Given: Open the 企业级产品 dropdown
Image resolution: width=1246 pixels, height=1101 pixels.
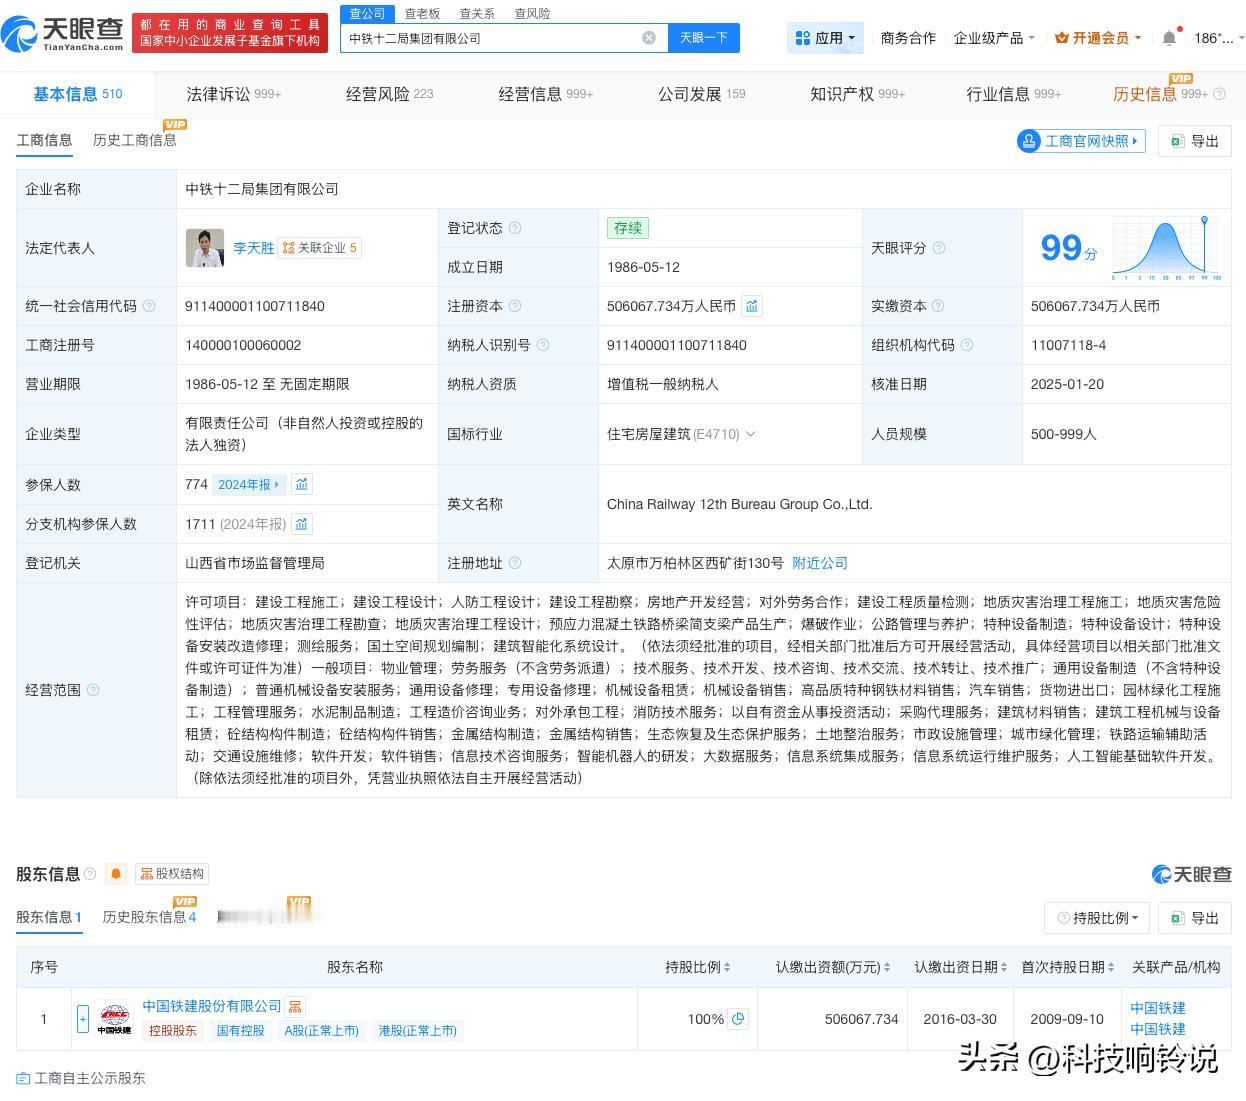Looking at the screenshot, I should pos(994,38).
